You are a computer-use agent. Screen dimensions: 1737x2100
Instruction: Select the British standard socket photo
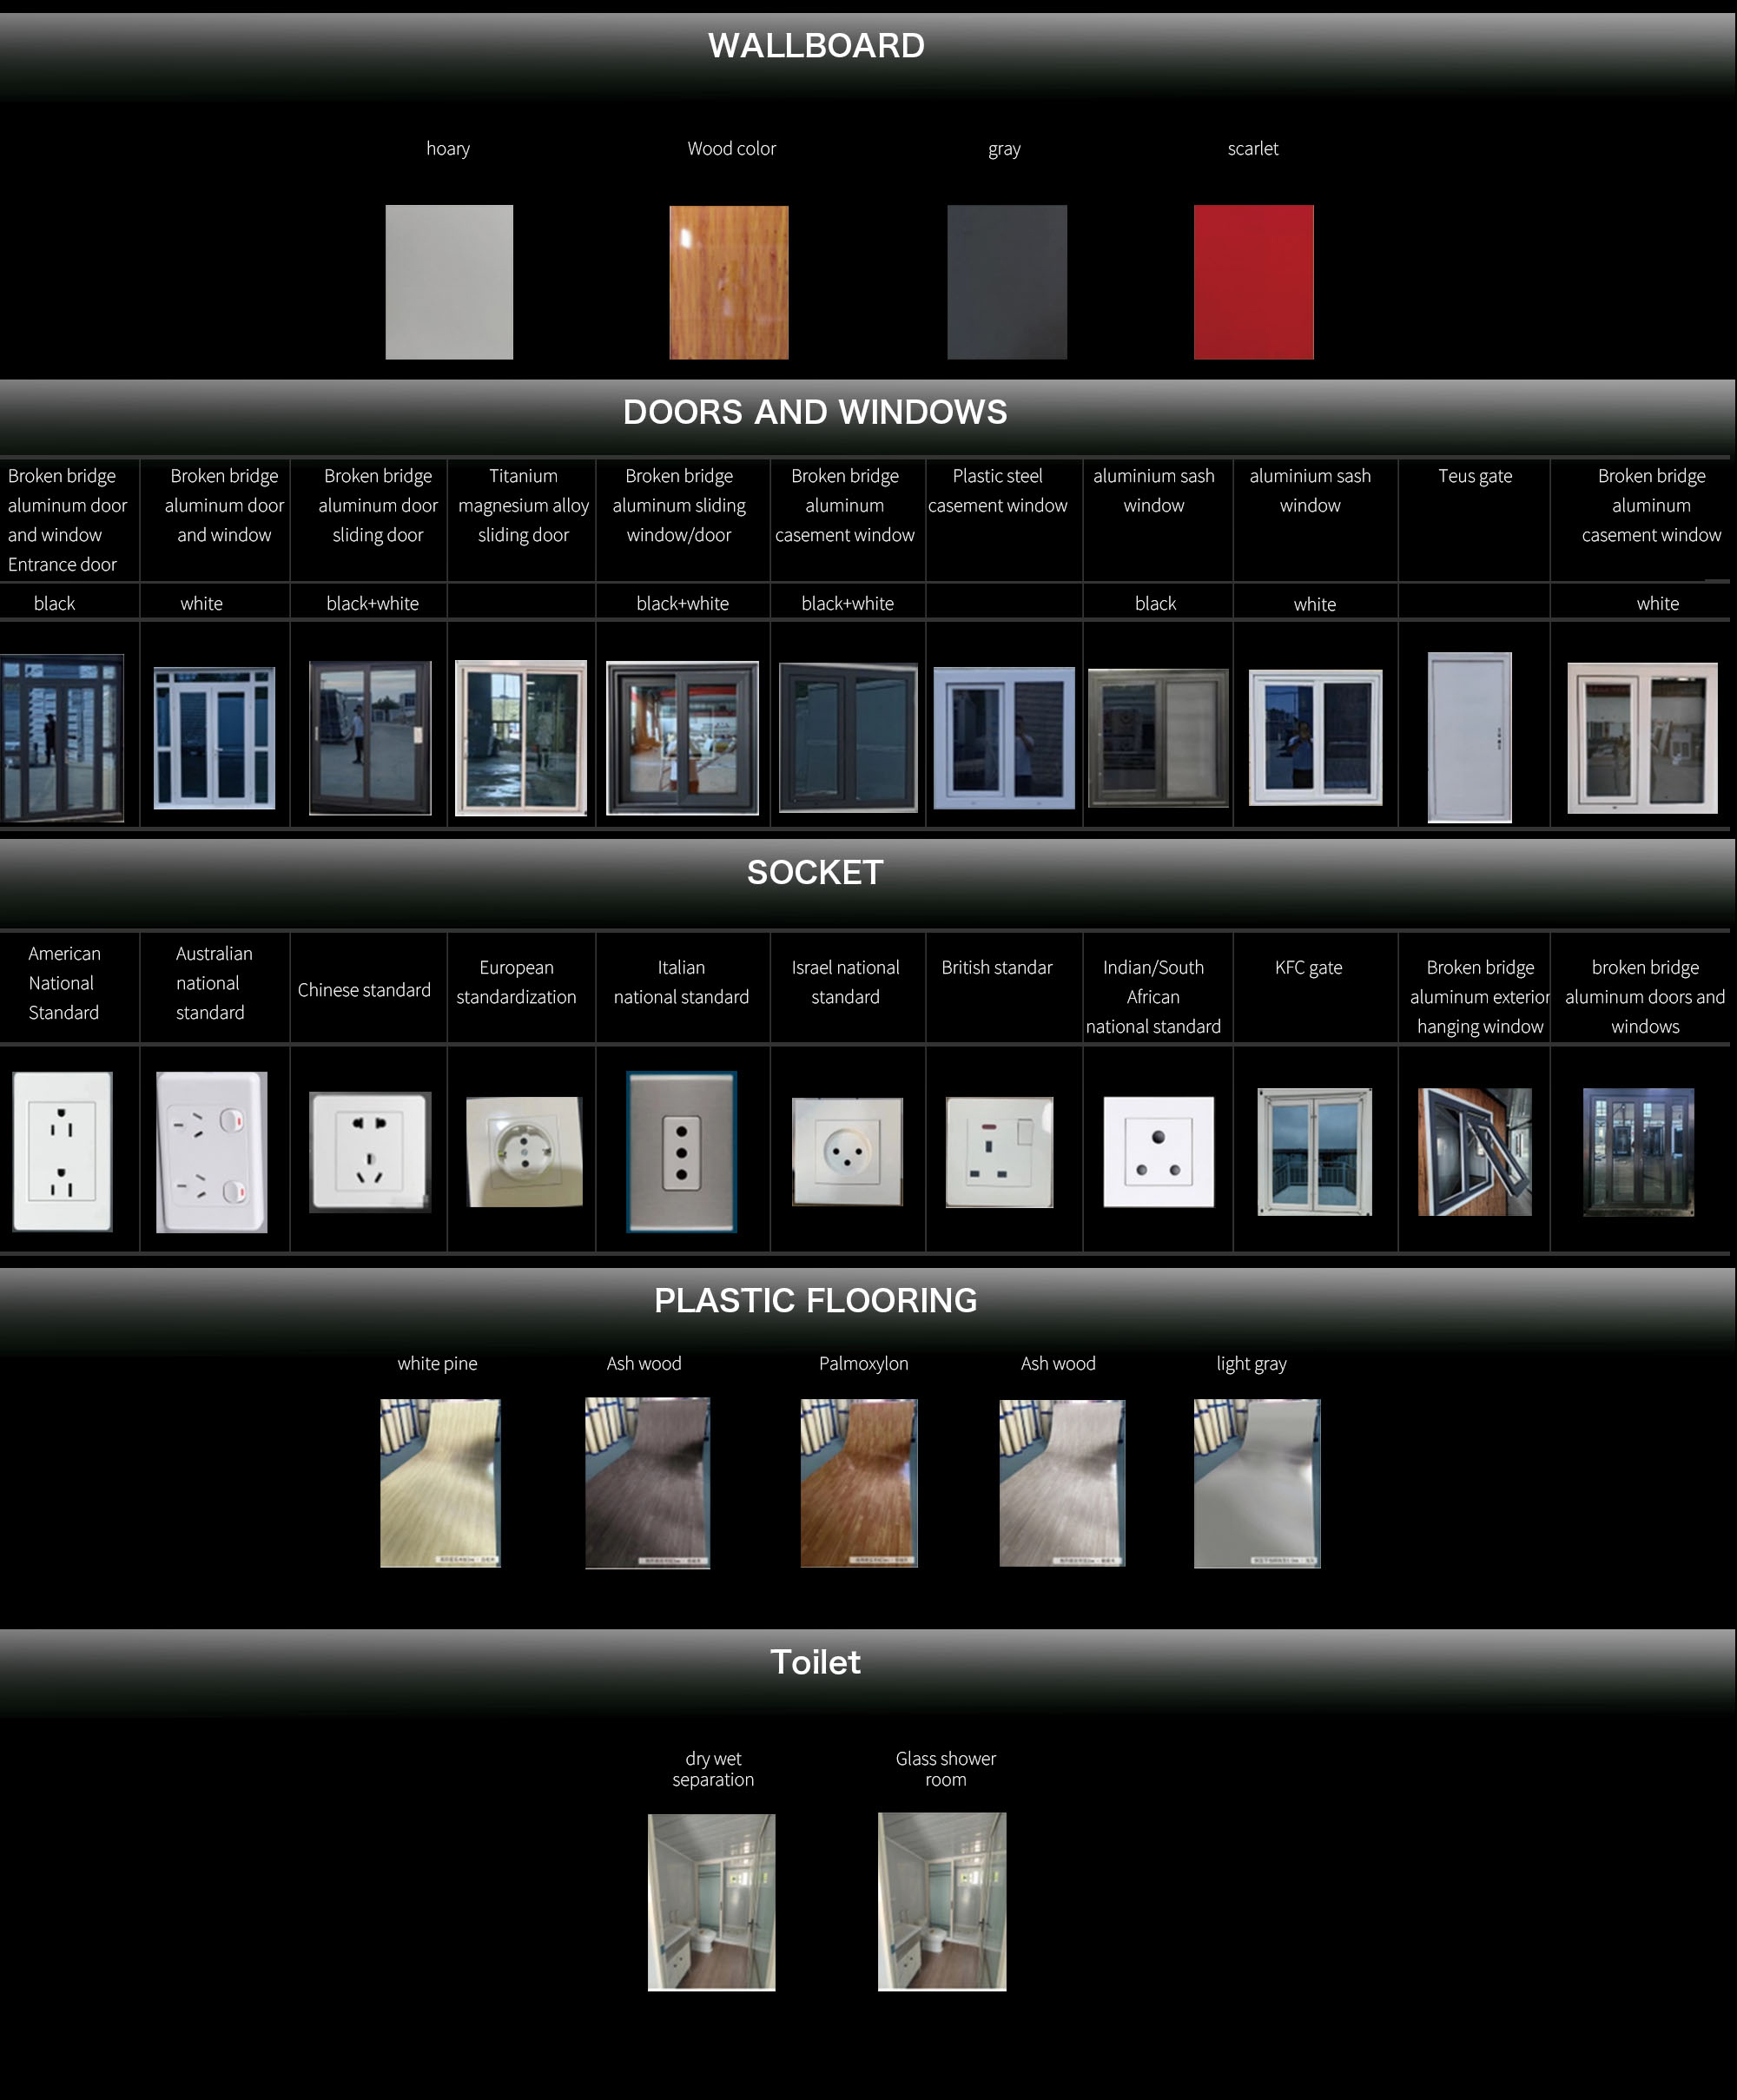999,1152
